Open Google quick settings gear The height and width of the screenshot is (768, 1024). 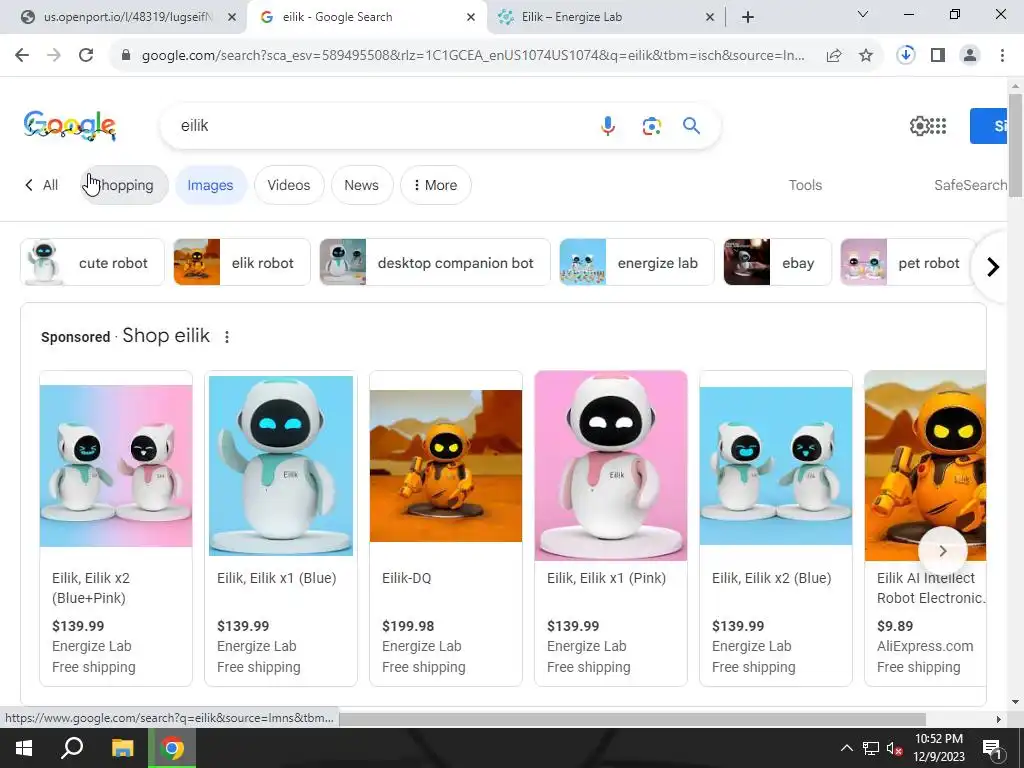[x=919, y=126]
